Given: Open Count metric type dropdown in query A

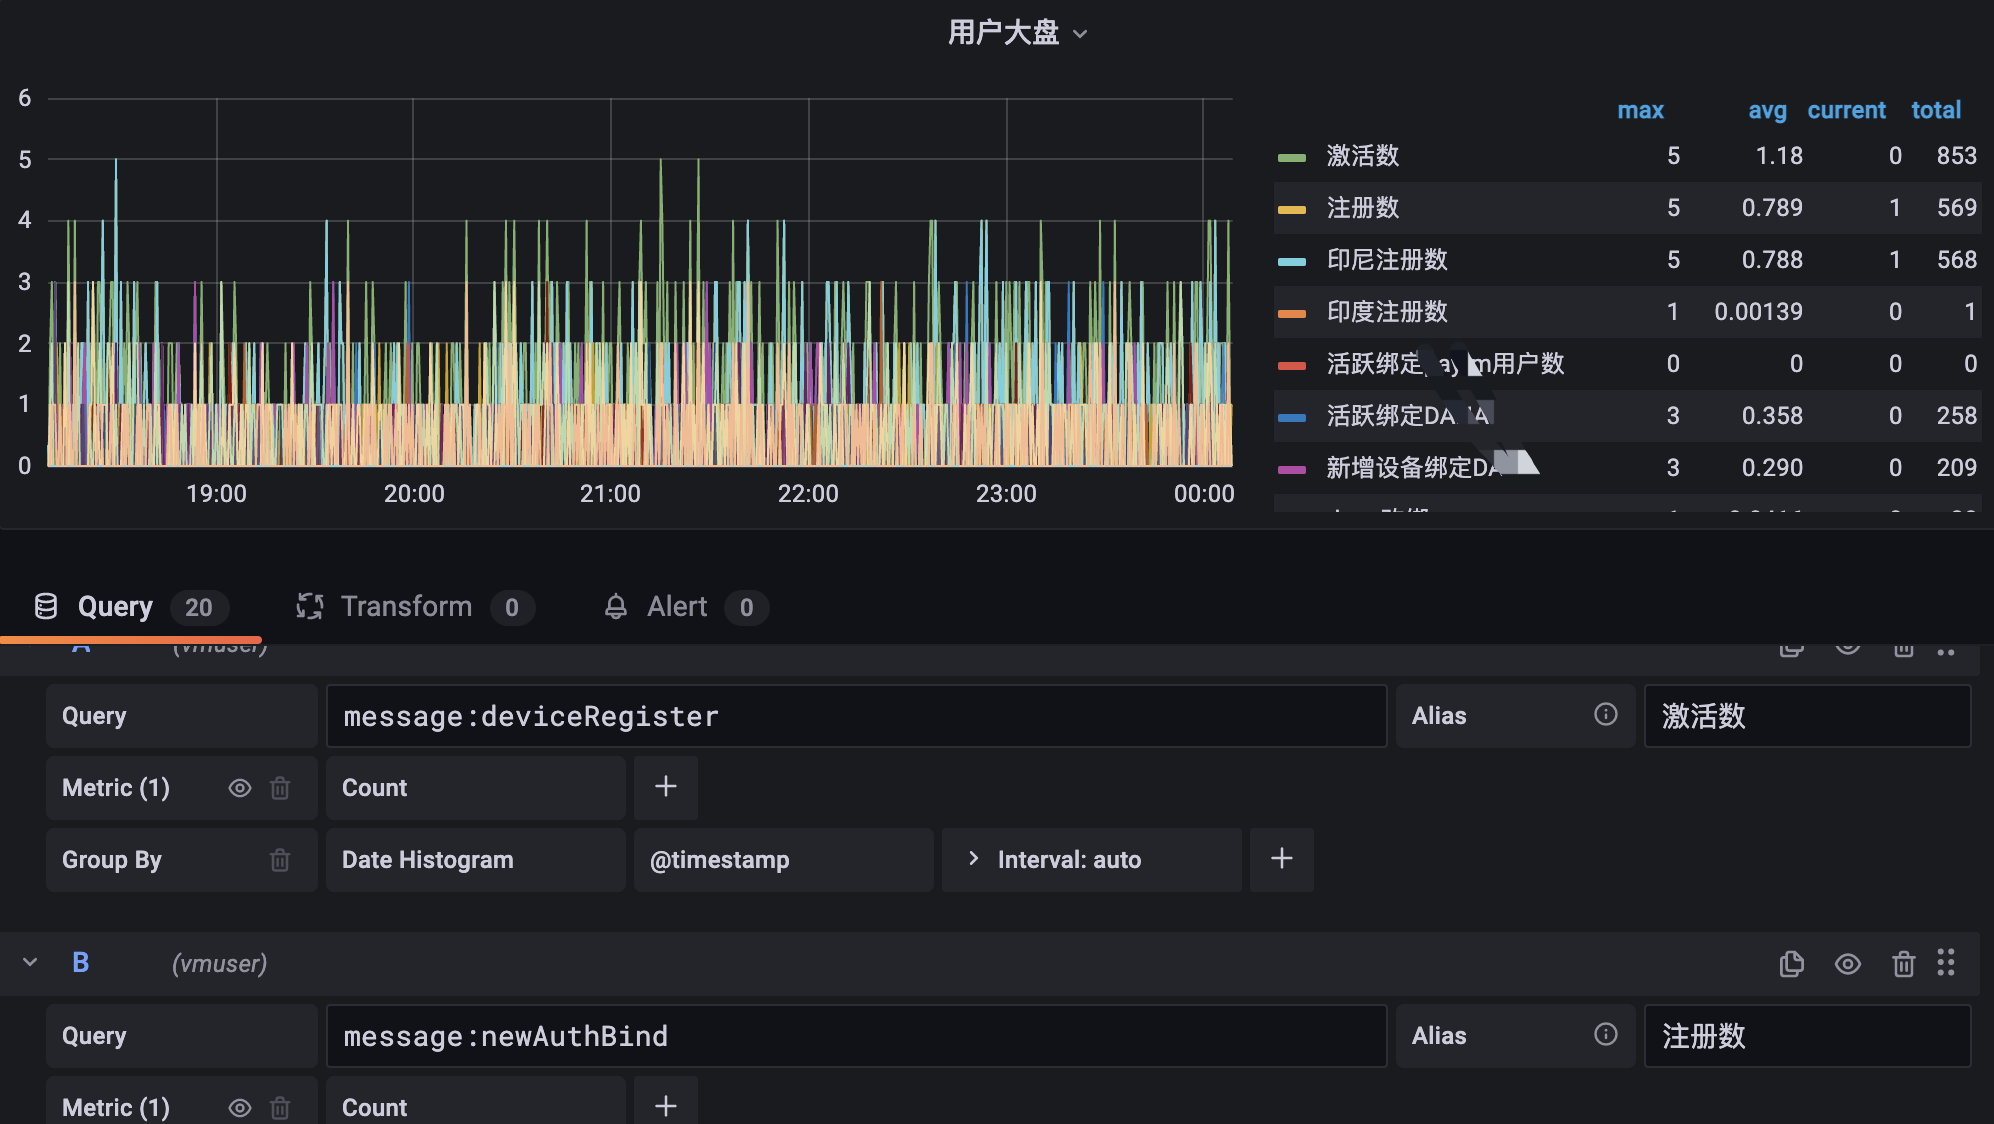Looking at the screenshot, I should [476, 788].
